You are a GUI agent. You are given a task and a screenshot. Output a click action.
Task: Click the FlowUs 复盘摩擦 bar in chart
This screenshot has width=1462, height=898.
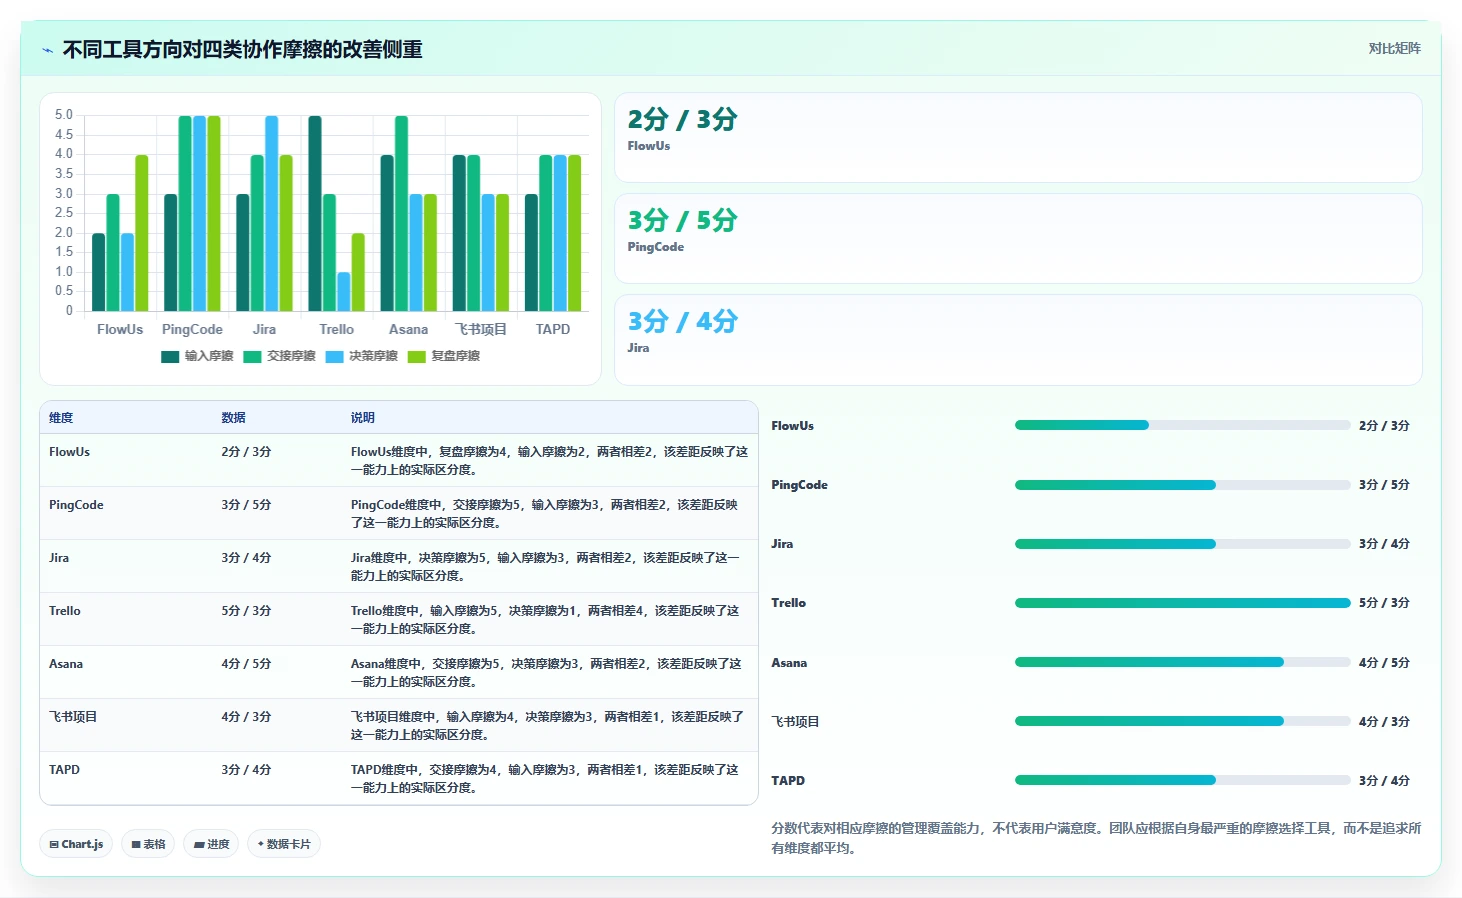coord(142,233)
